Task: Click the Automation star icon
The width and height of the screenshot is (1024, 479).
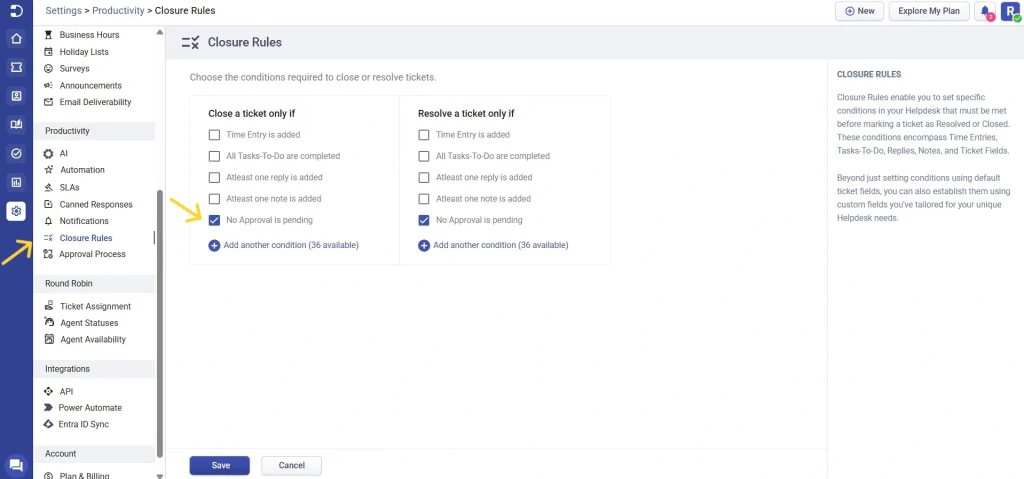Action: coord(48,170)
